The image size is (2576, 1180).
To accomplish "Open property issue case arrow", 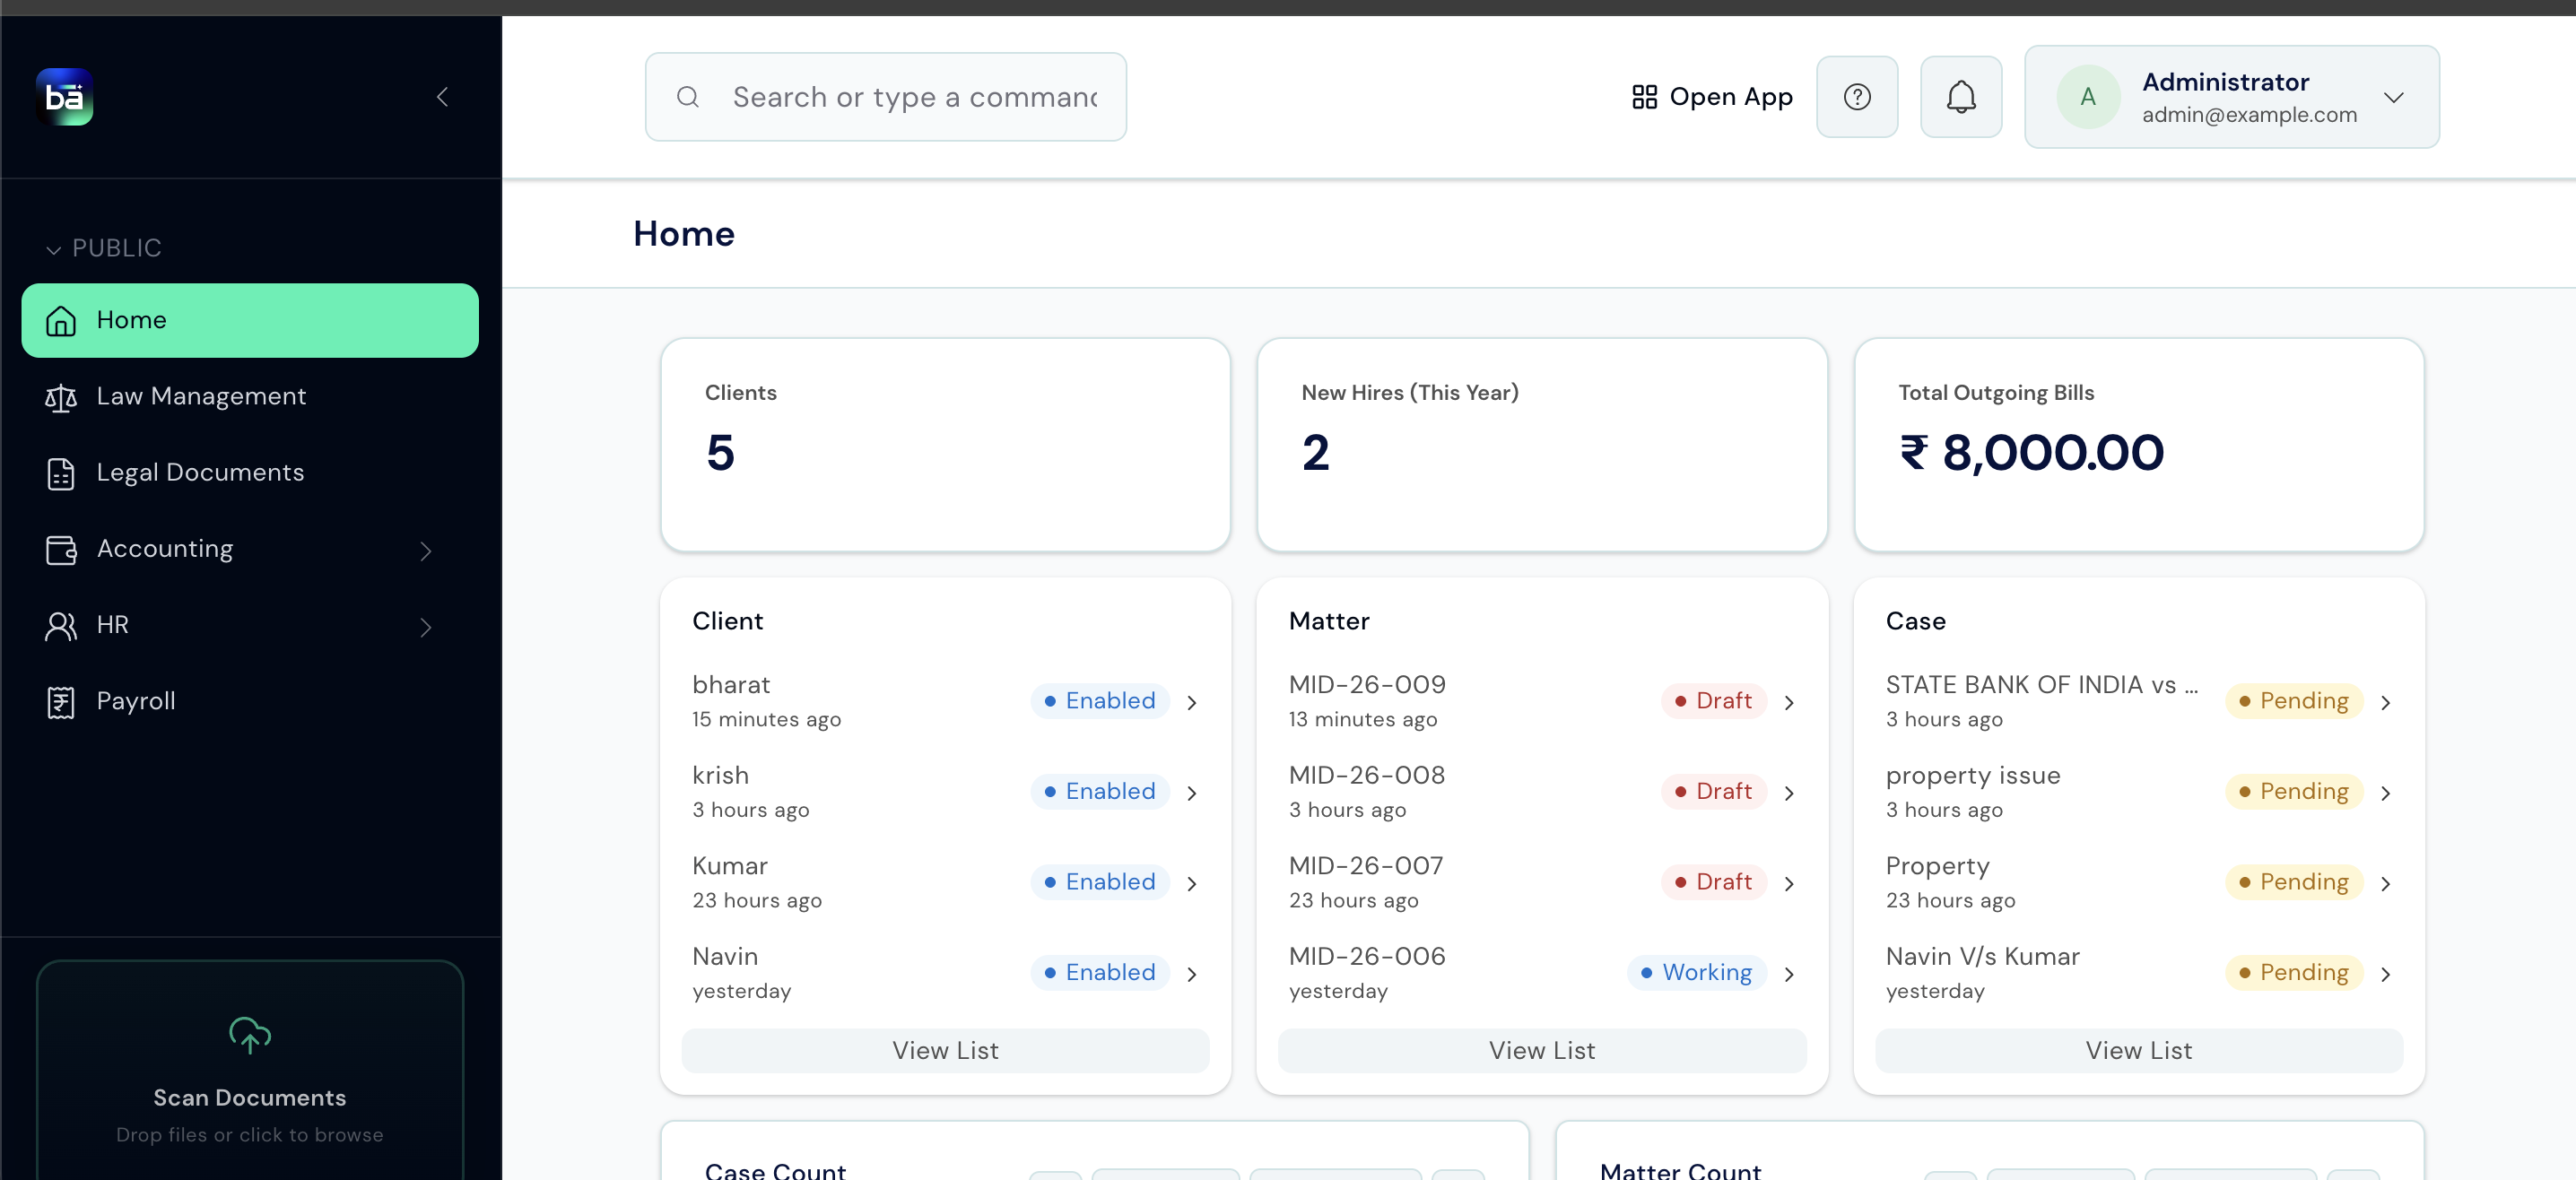I will 2386,793.
